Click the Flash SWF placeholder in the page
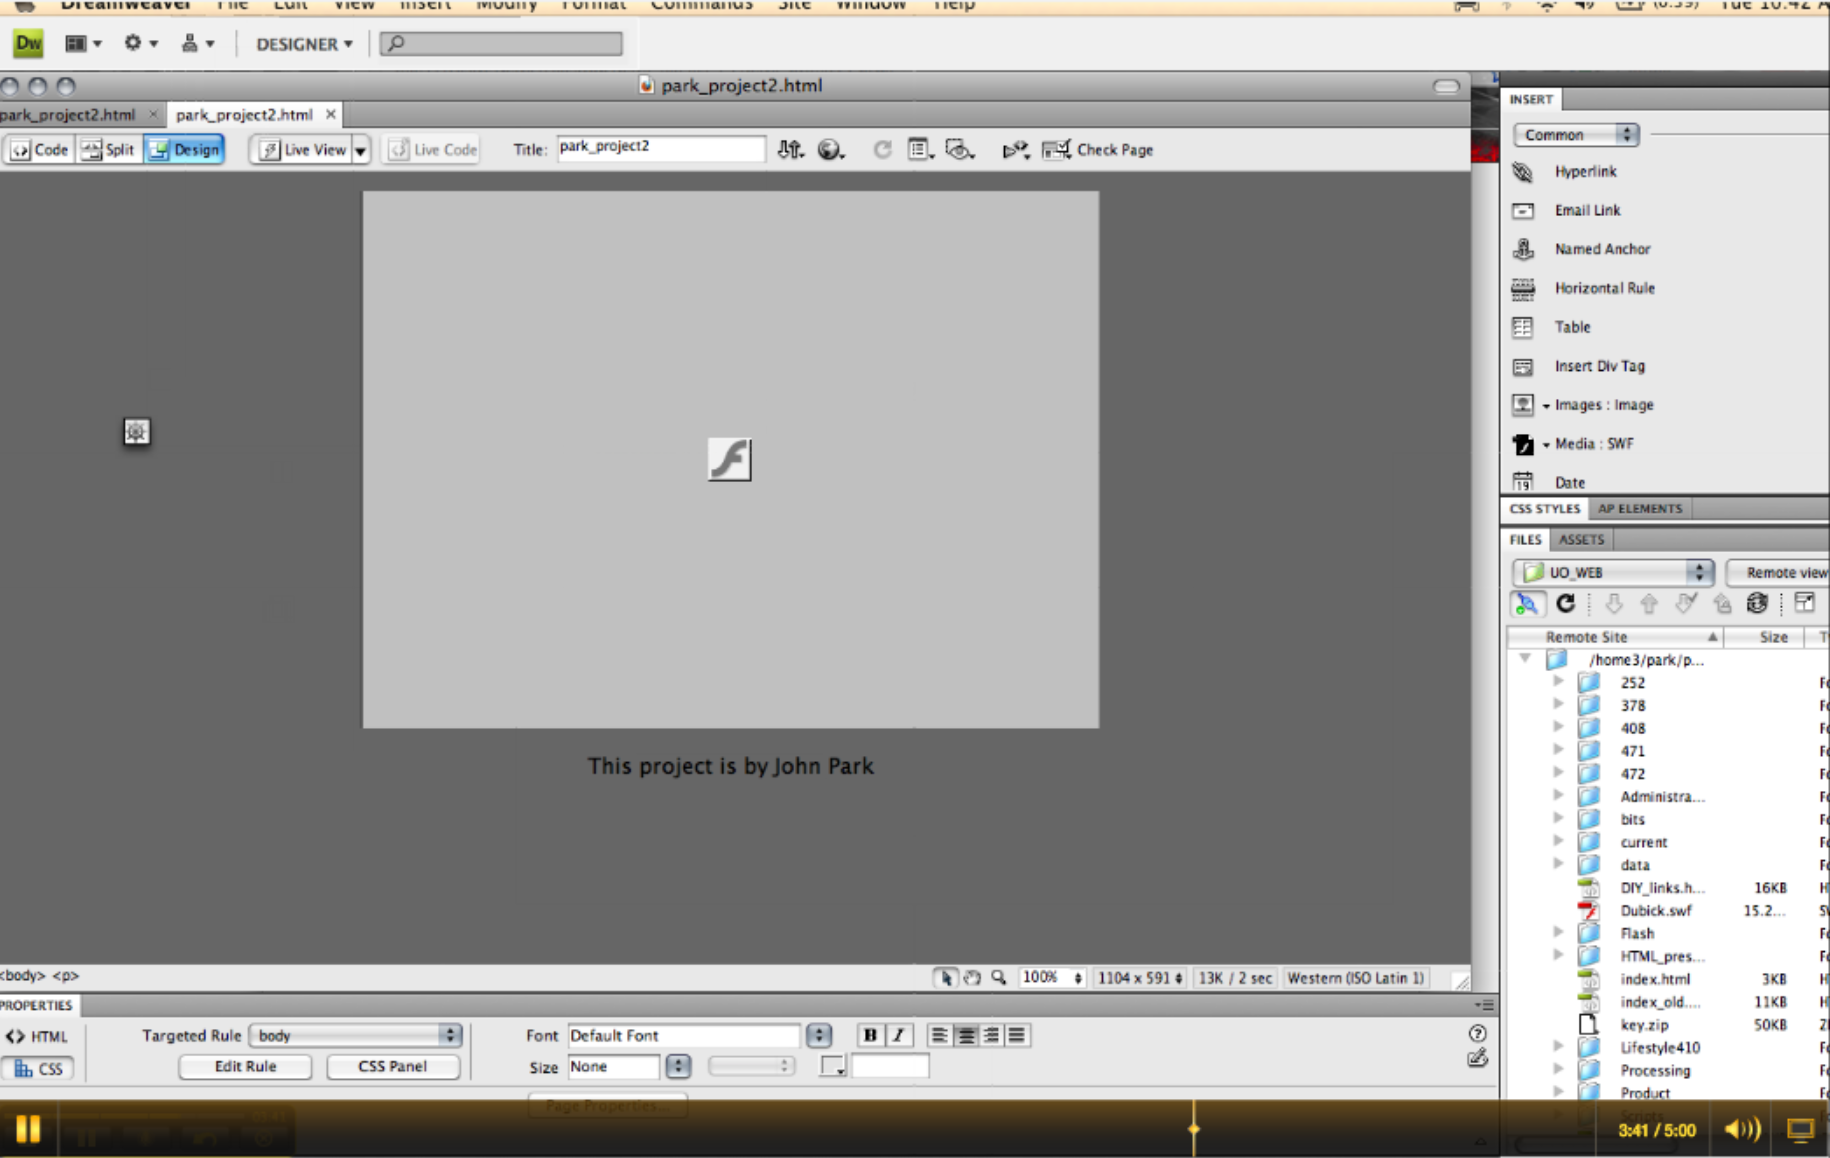1830x1158 pixels. 730,460
